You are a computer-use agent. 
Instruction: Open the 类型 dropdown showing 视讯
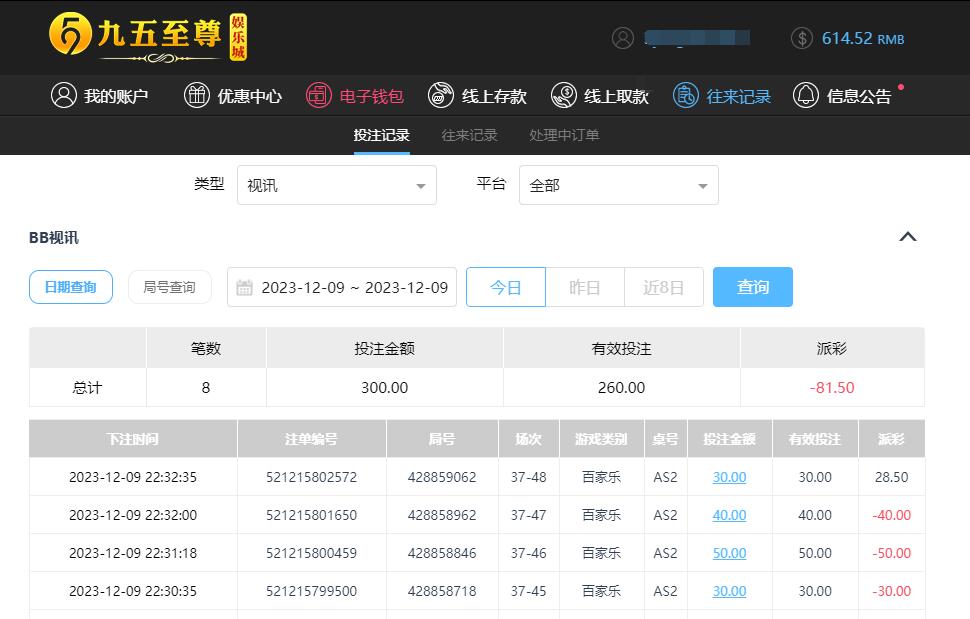click(x=337, y=185)
